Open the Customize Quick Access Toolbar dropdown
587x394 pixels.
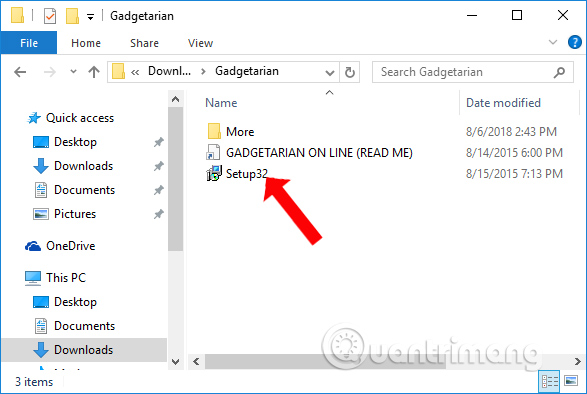tap(90, 16)
